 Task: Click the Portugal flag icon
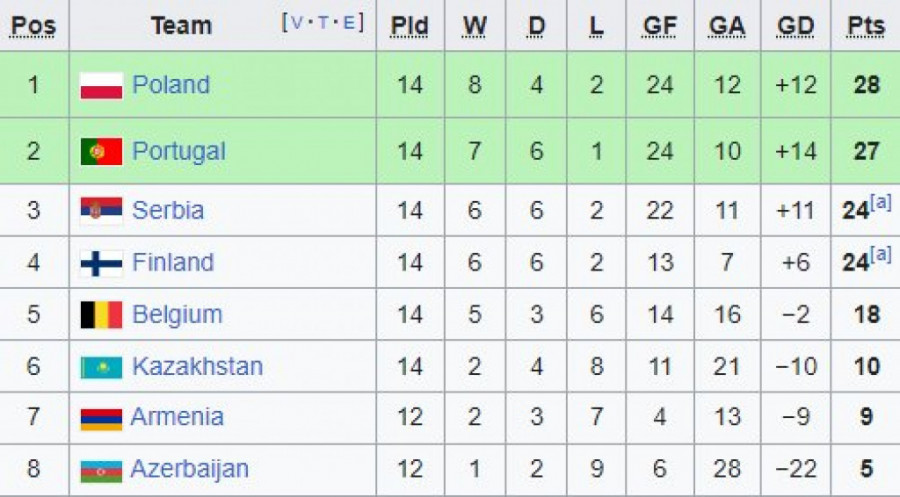(101, 152)
